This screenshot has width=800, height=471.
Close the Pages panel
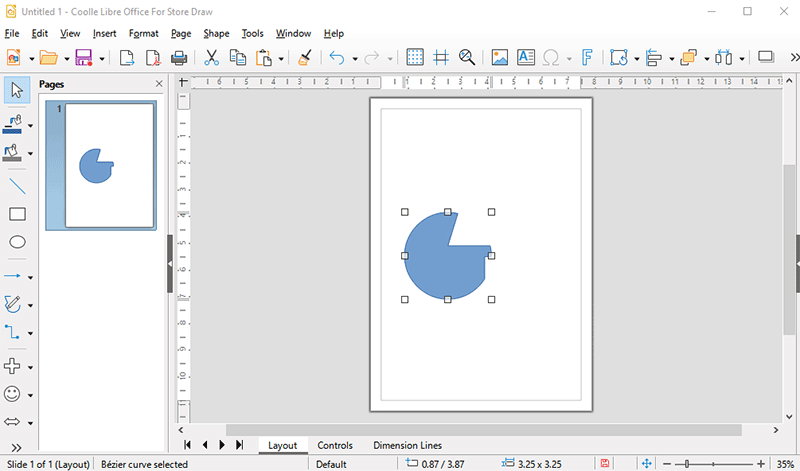(159, 84)
